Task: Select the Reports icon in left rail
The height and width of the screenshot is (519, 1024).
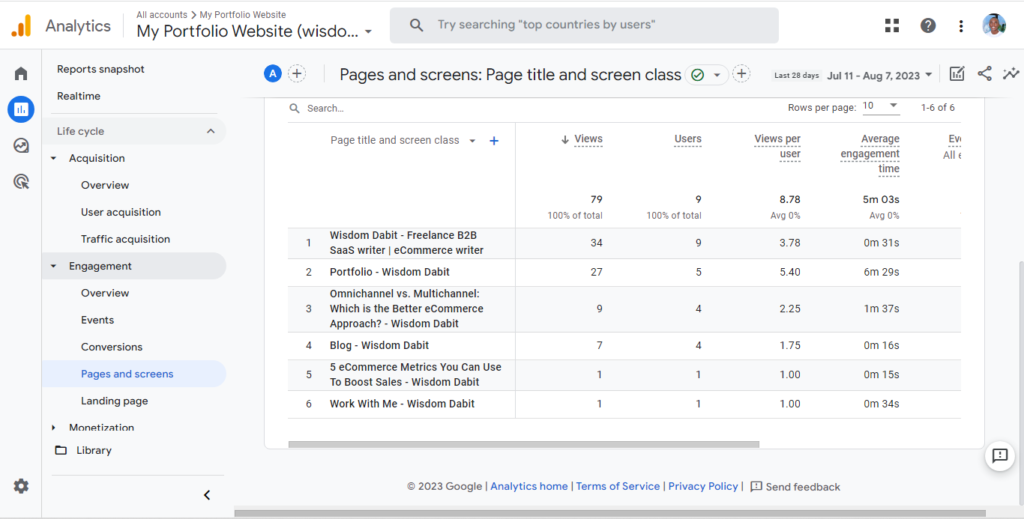Action: click(21, 109)
